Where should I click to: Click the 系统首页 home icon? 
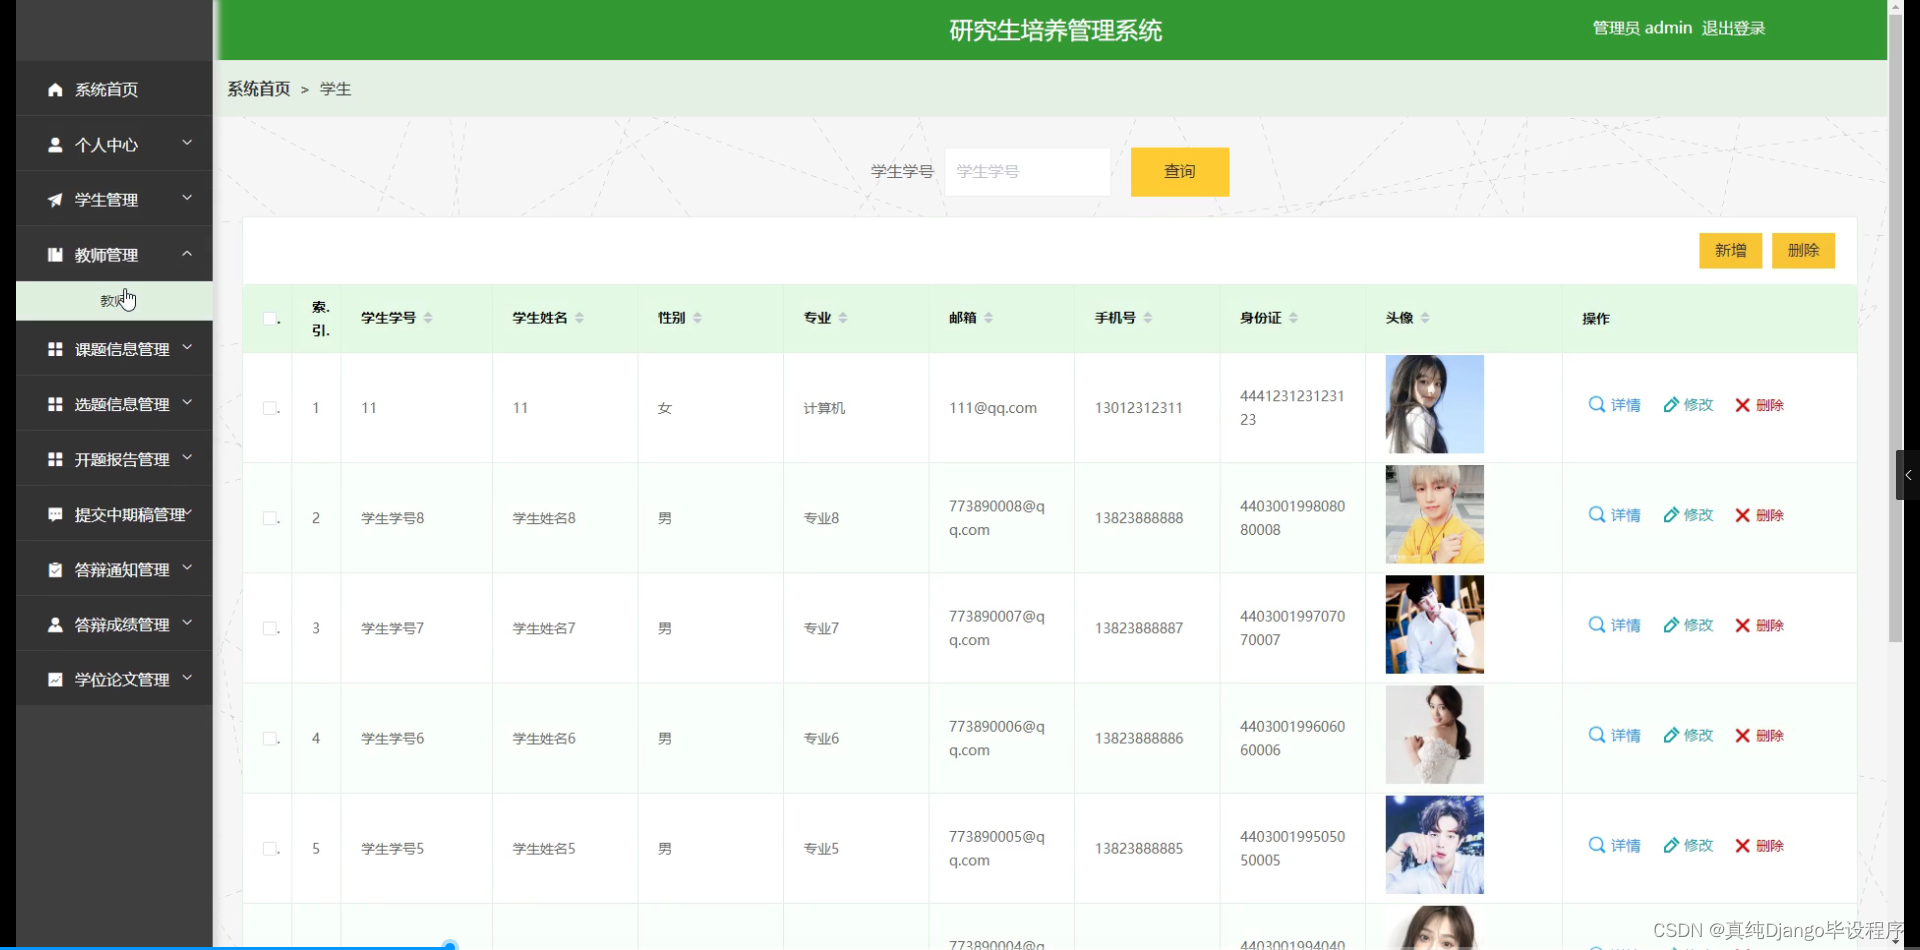pos(55,89)
